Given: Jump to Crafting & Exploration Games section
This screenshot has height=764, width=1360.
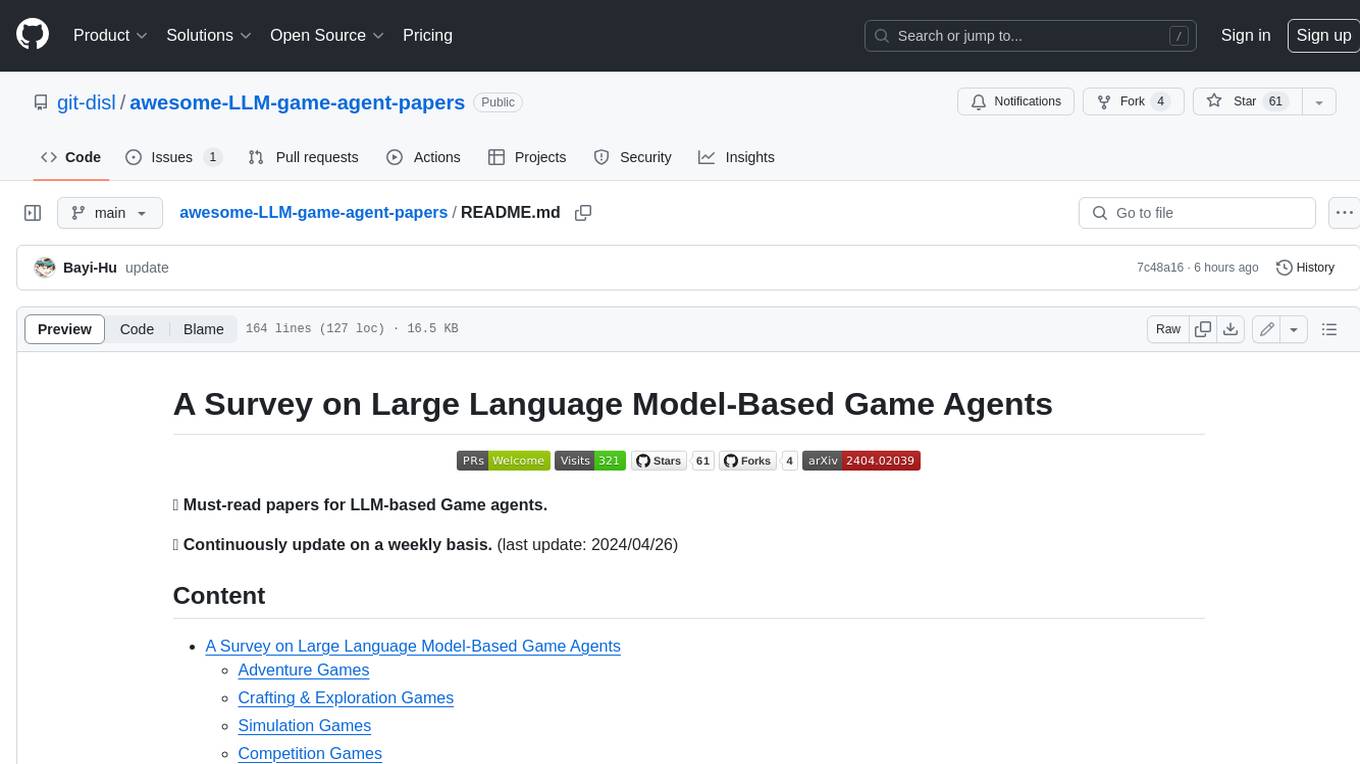Looking at the screenshot, I should [346, 698].
